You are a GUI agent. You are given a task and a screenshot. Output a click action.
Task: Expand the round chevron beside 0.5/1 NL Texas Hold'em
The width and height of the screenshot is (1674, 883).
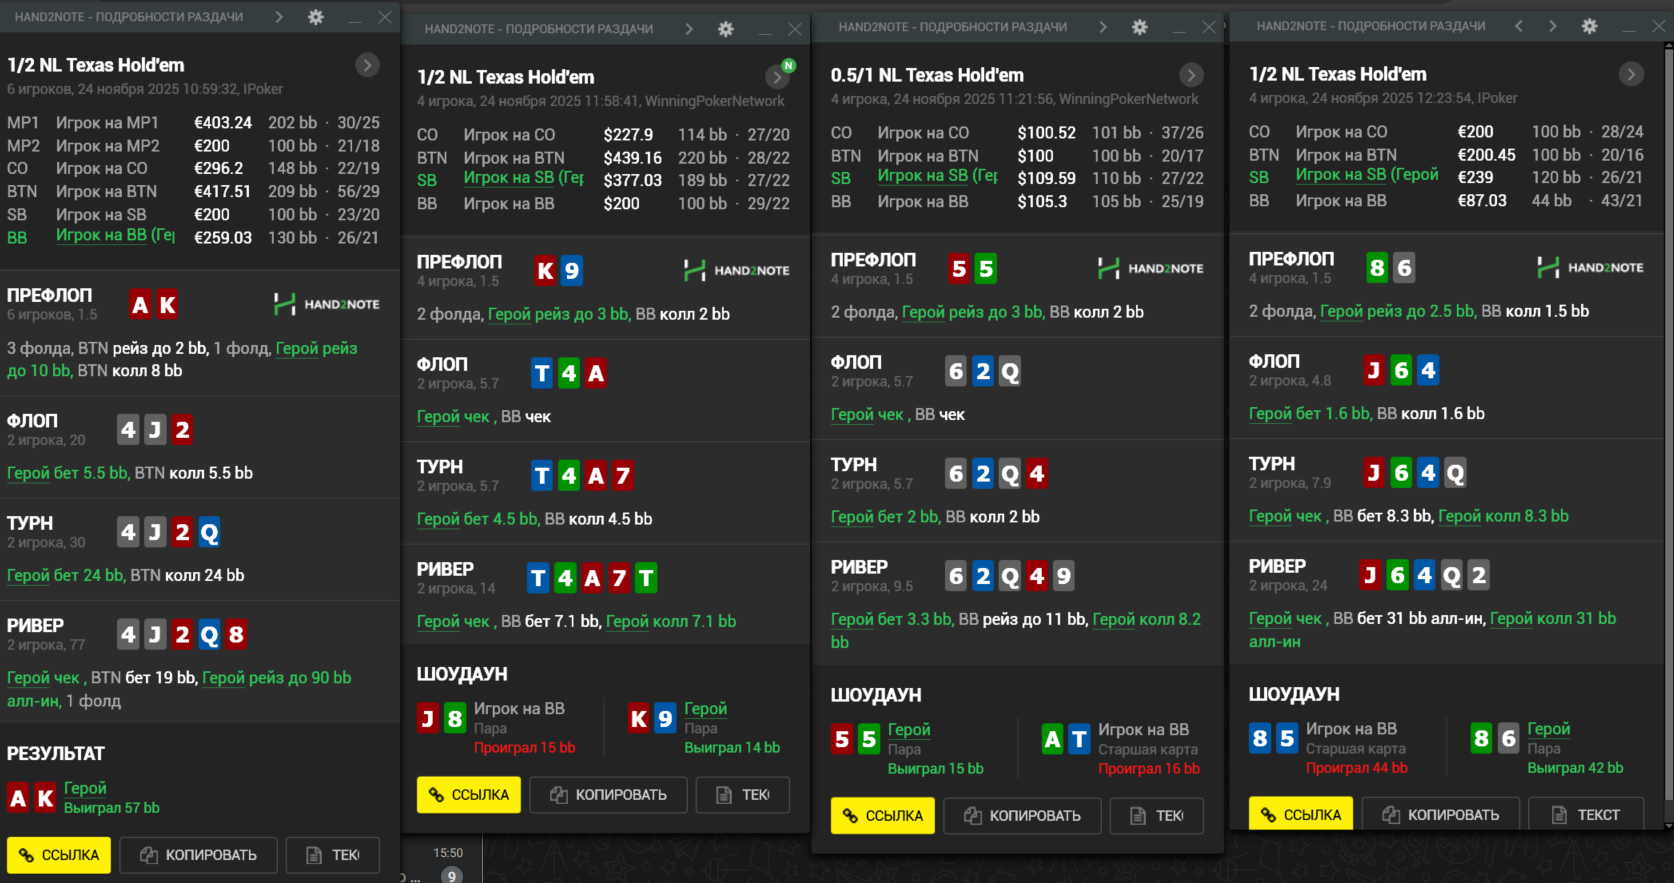click(x=1191, y=75)
